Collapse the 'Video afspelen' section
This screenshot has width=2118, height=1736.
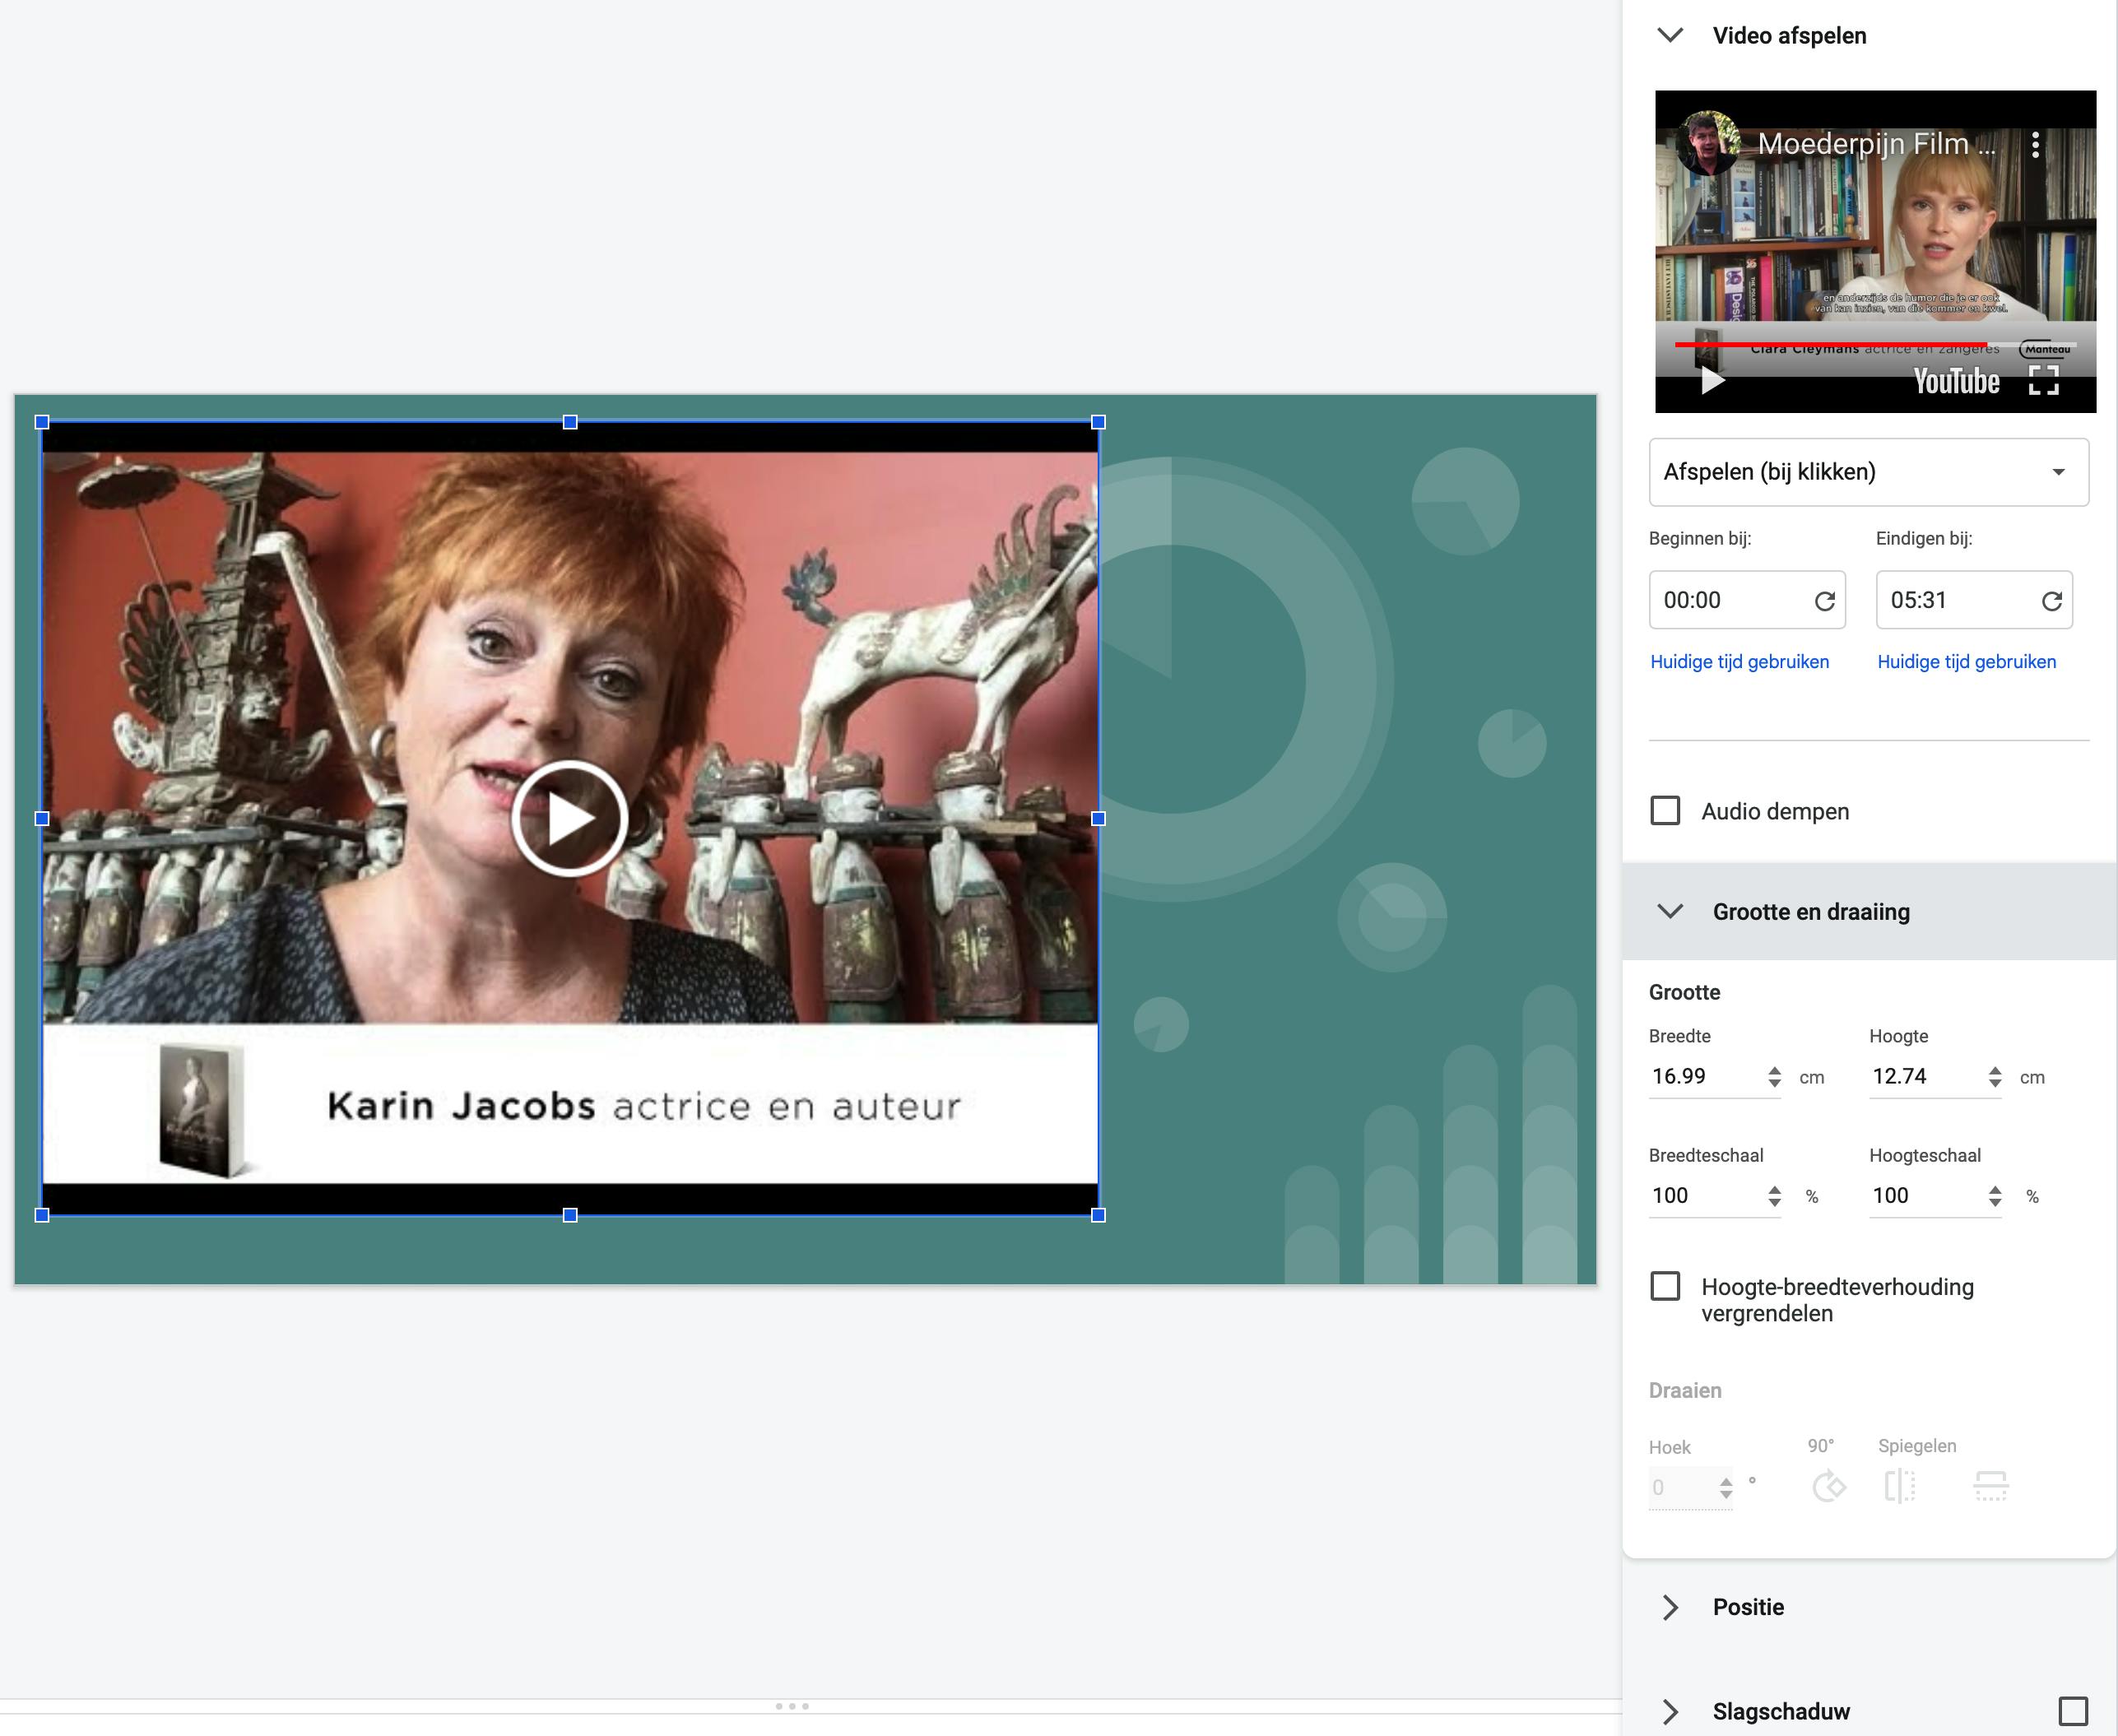click(x=1670, y=36)
